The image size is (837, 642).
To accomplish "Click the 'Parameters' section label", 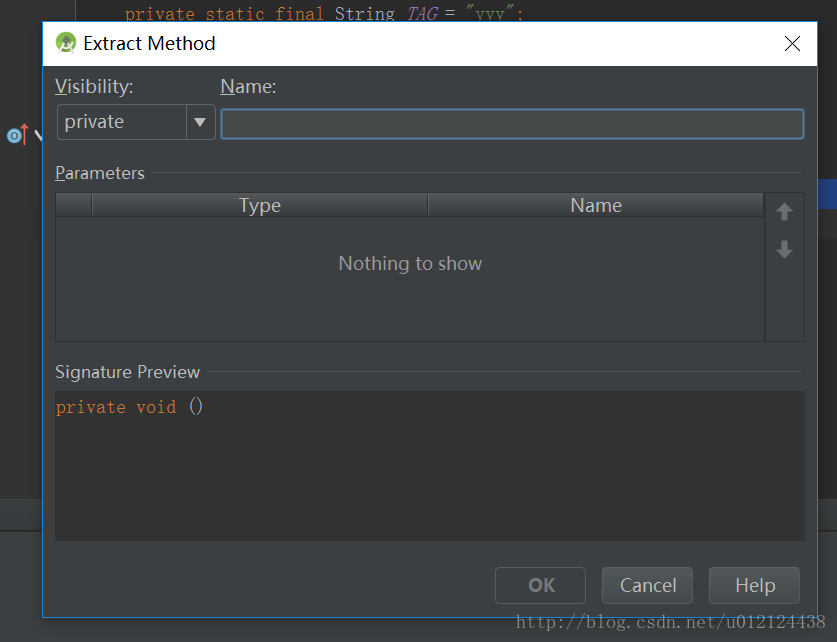I will 100,173.
